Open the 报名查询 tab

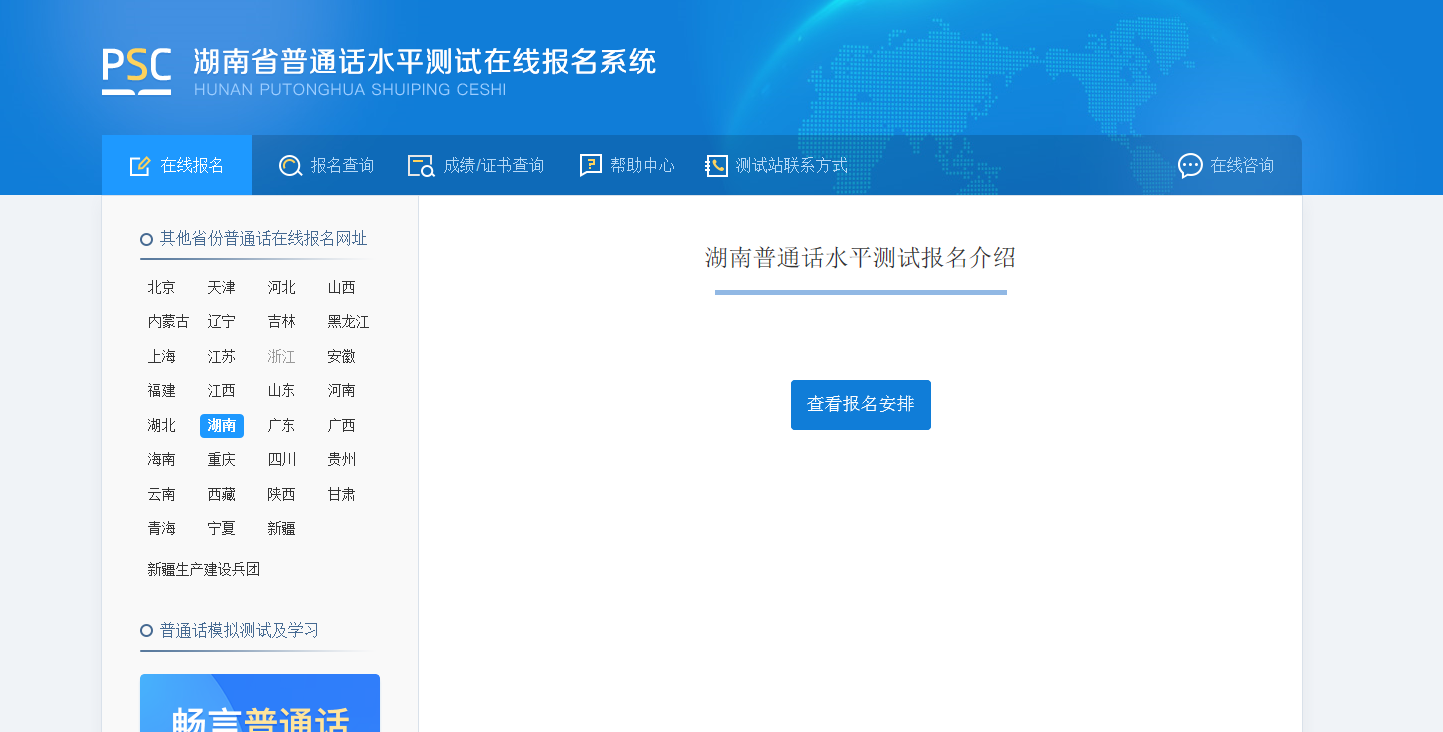click(342, 166)
